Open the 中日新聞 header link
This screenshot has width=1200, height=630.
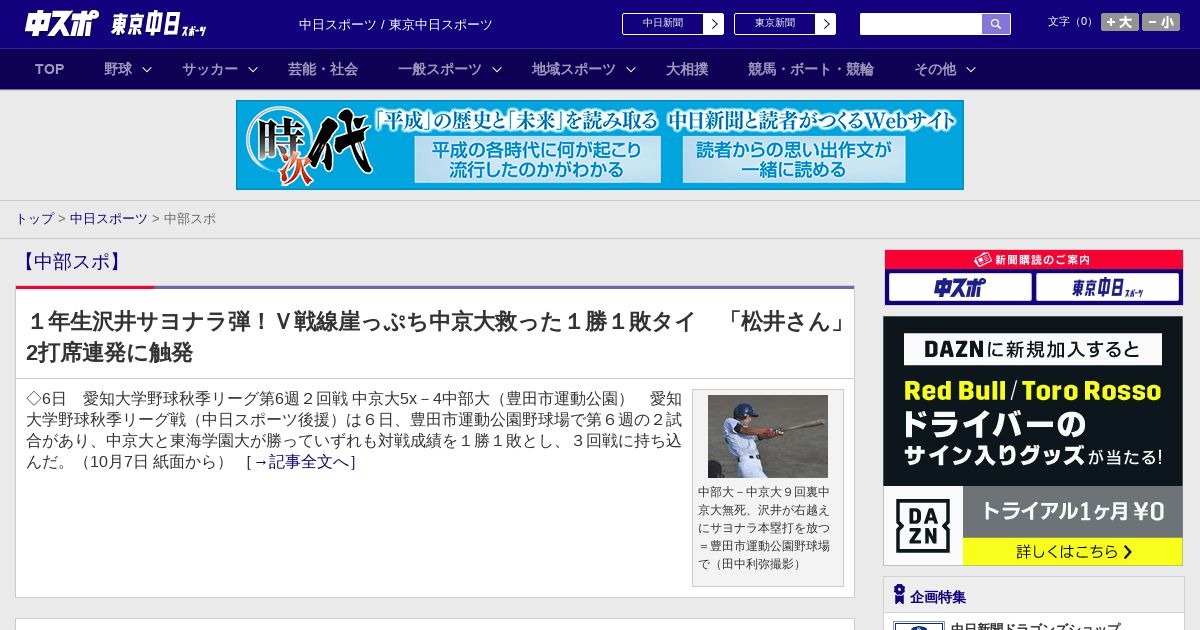[x=663, y=24]
